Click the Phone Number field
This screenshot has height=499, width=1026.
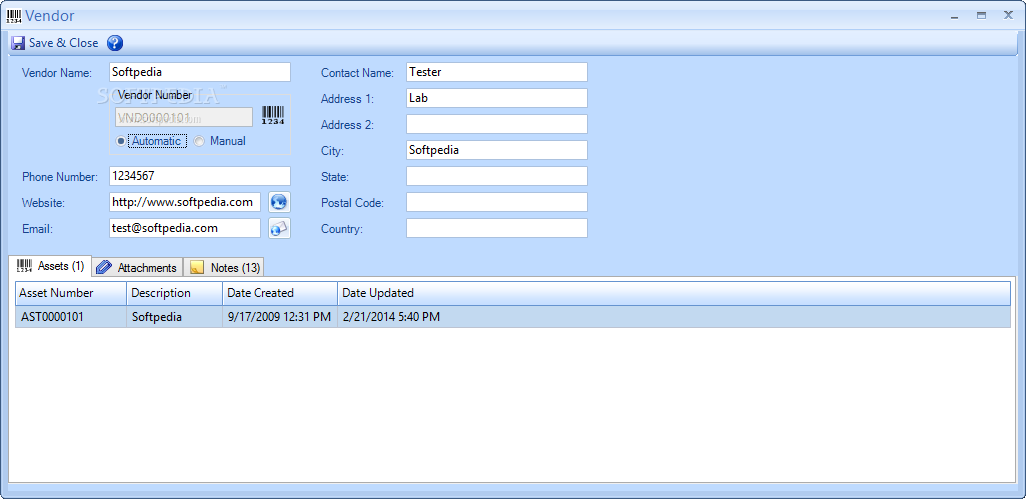200,176
